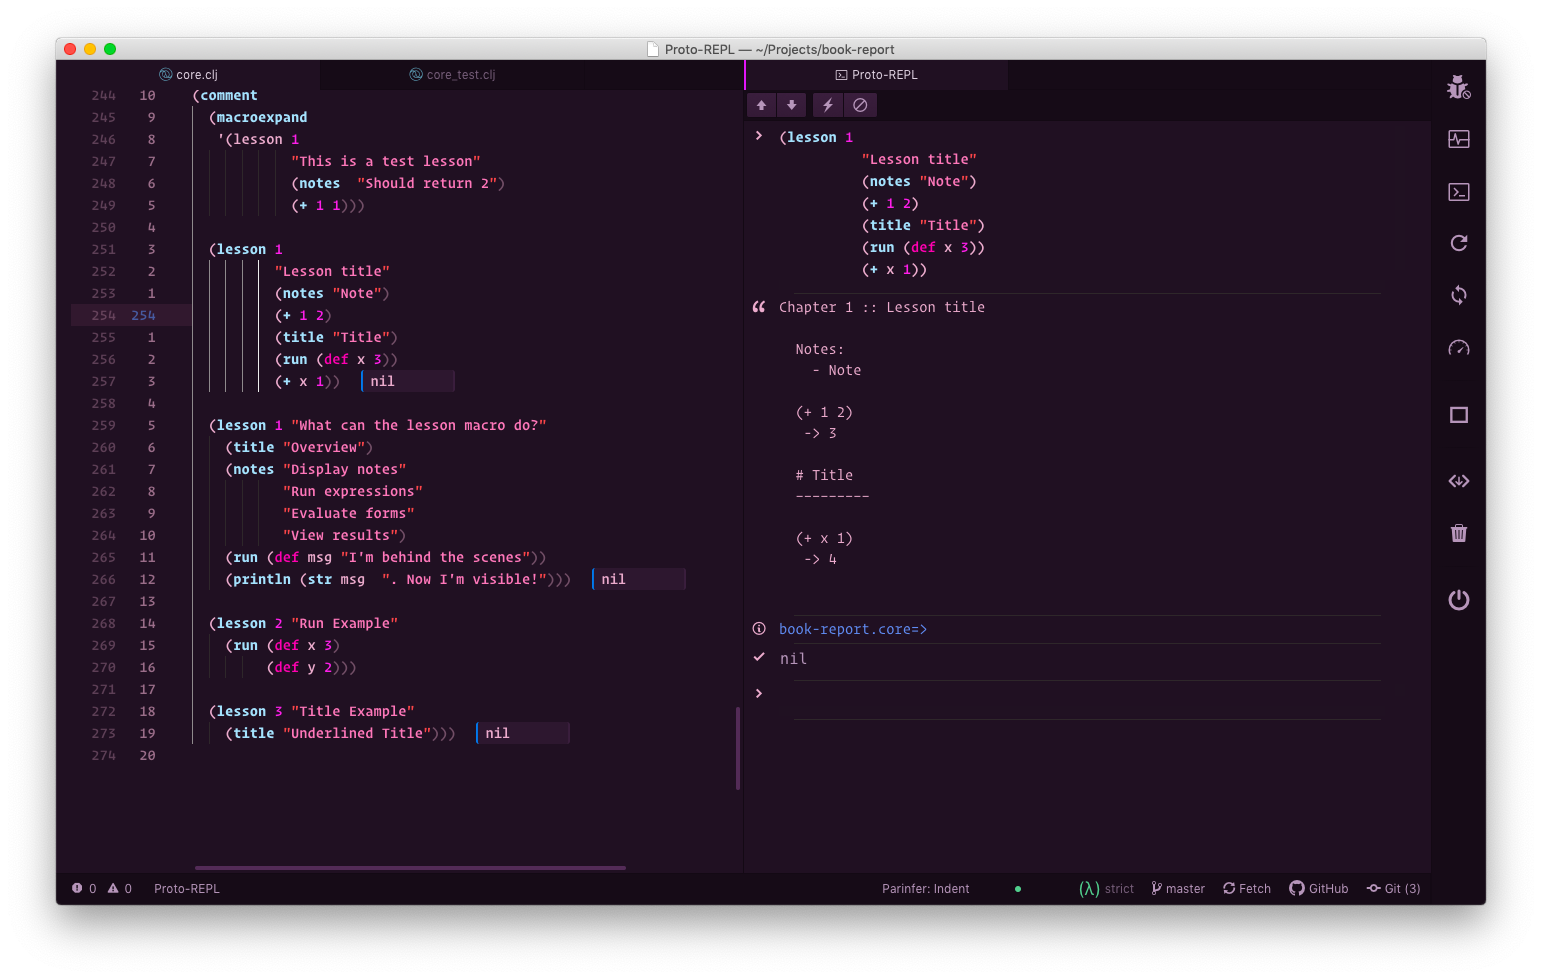Click the sync double-arrow icon
Screen dimensions: 1542x979
(x=1458, y=295)
